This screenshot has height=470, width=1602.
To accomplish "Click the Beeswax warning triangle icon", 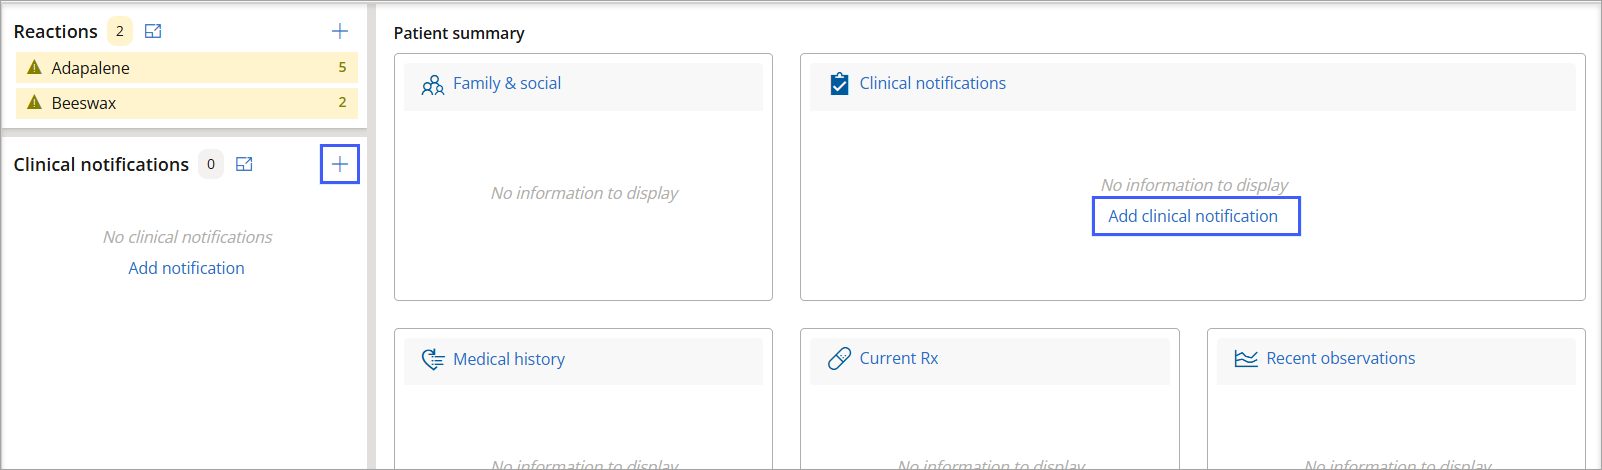I will click(x=34, y=102).
